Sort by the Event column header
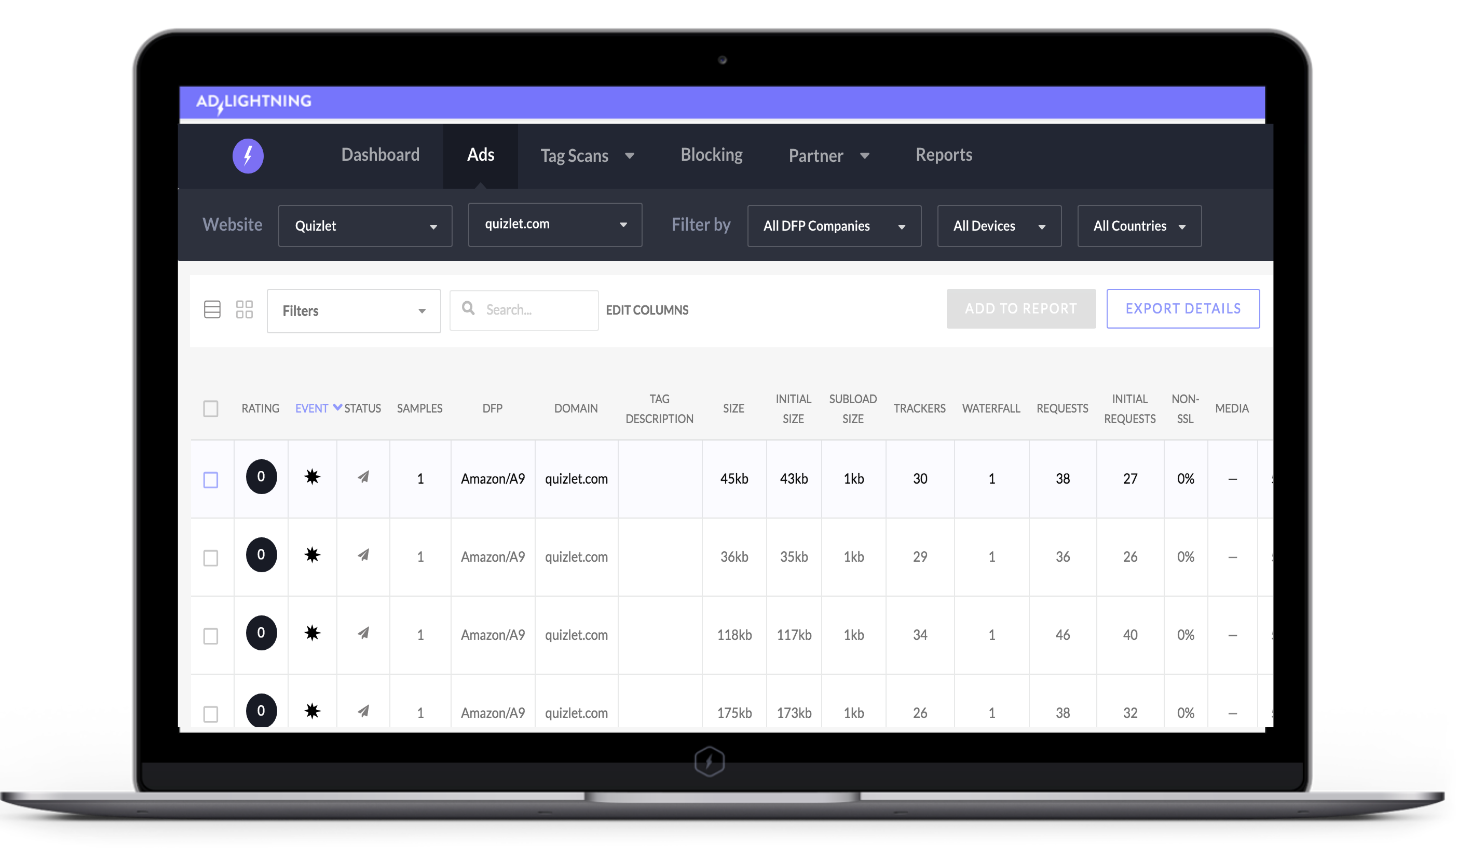The height and width of the screenshot is (854, 1458). point(312,408)
